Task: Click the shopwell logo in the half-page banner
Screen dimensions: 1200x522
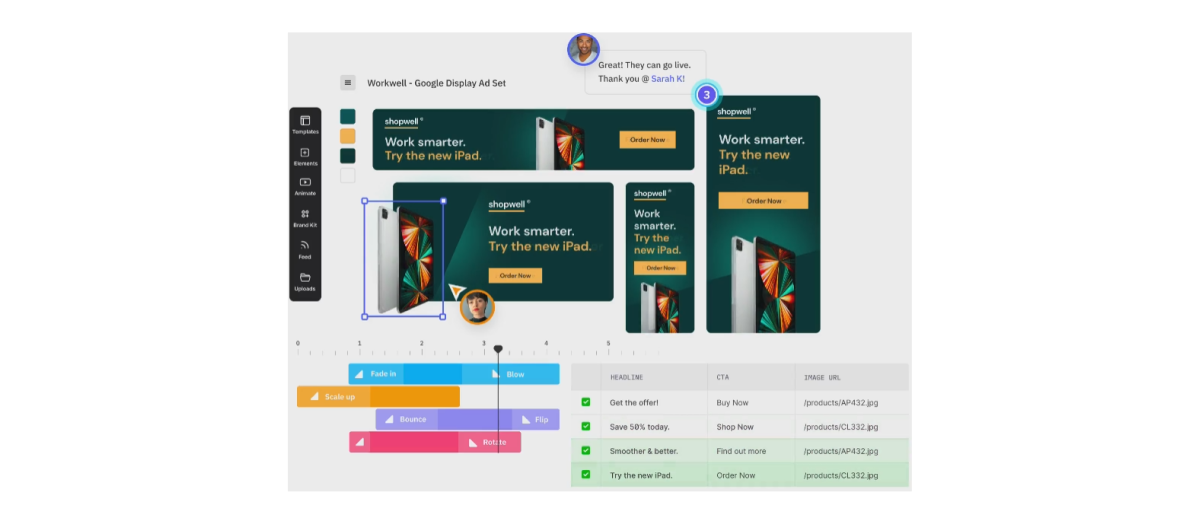Action: pos(736,113)
